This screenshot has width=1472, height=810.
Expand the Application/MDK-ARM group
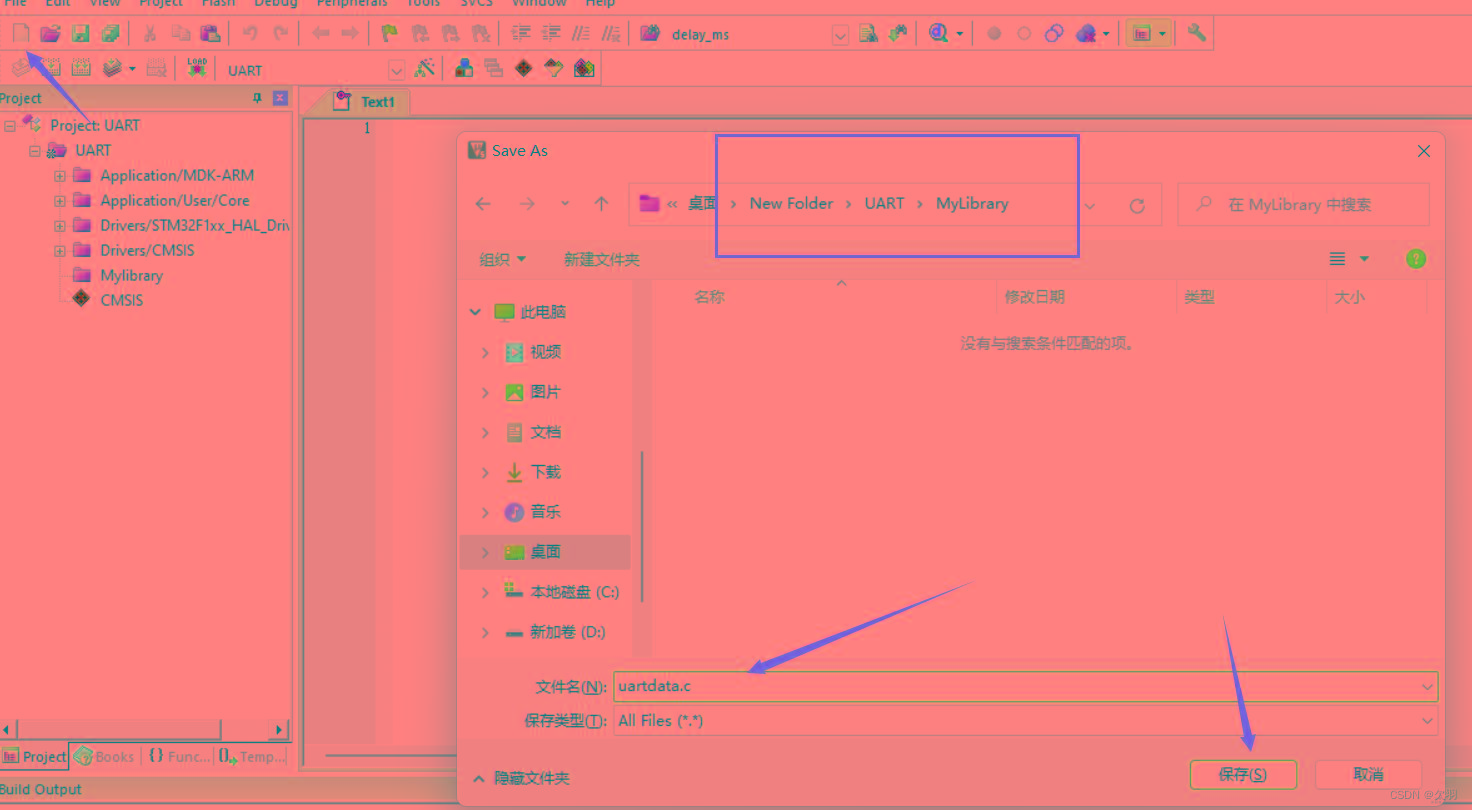point(60,175)
